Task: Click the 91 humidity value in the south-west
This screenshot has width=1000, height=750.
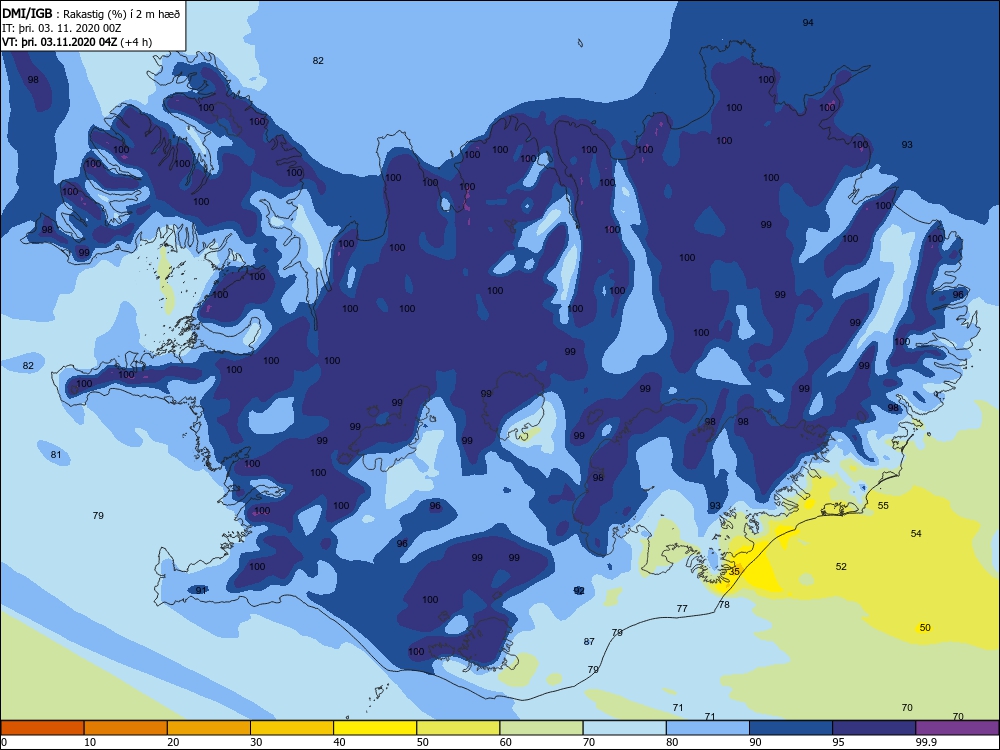Action: (x=201, y=591)
